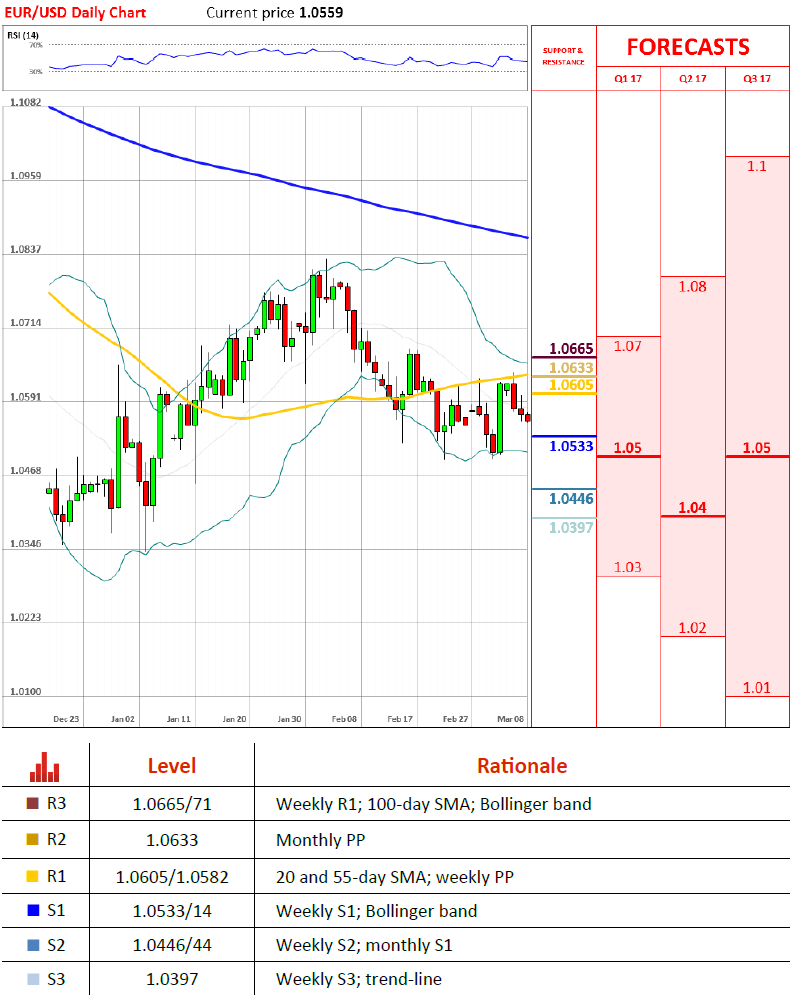The width and height of the screenshot is (792, 995).
Task: Select the R2 amber color swatch
Action: click(x=32, y=840)
